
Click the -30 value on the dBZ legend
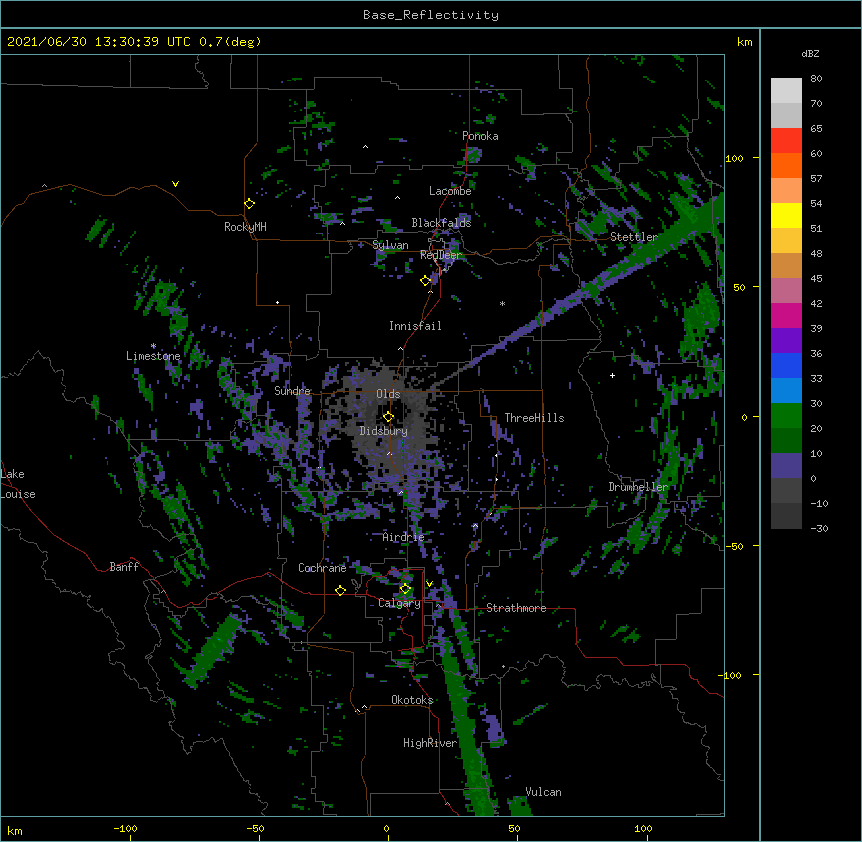click(x=819, y=529)
